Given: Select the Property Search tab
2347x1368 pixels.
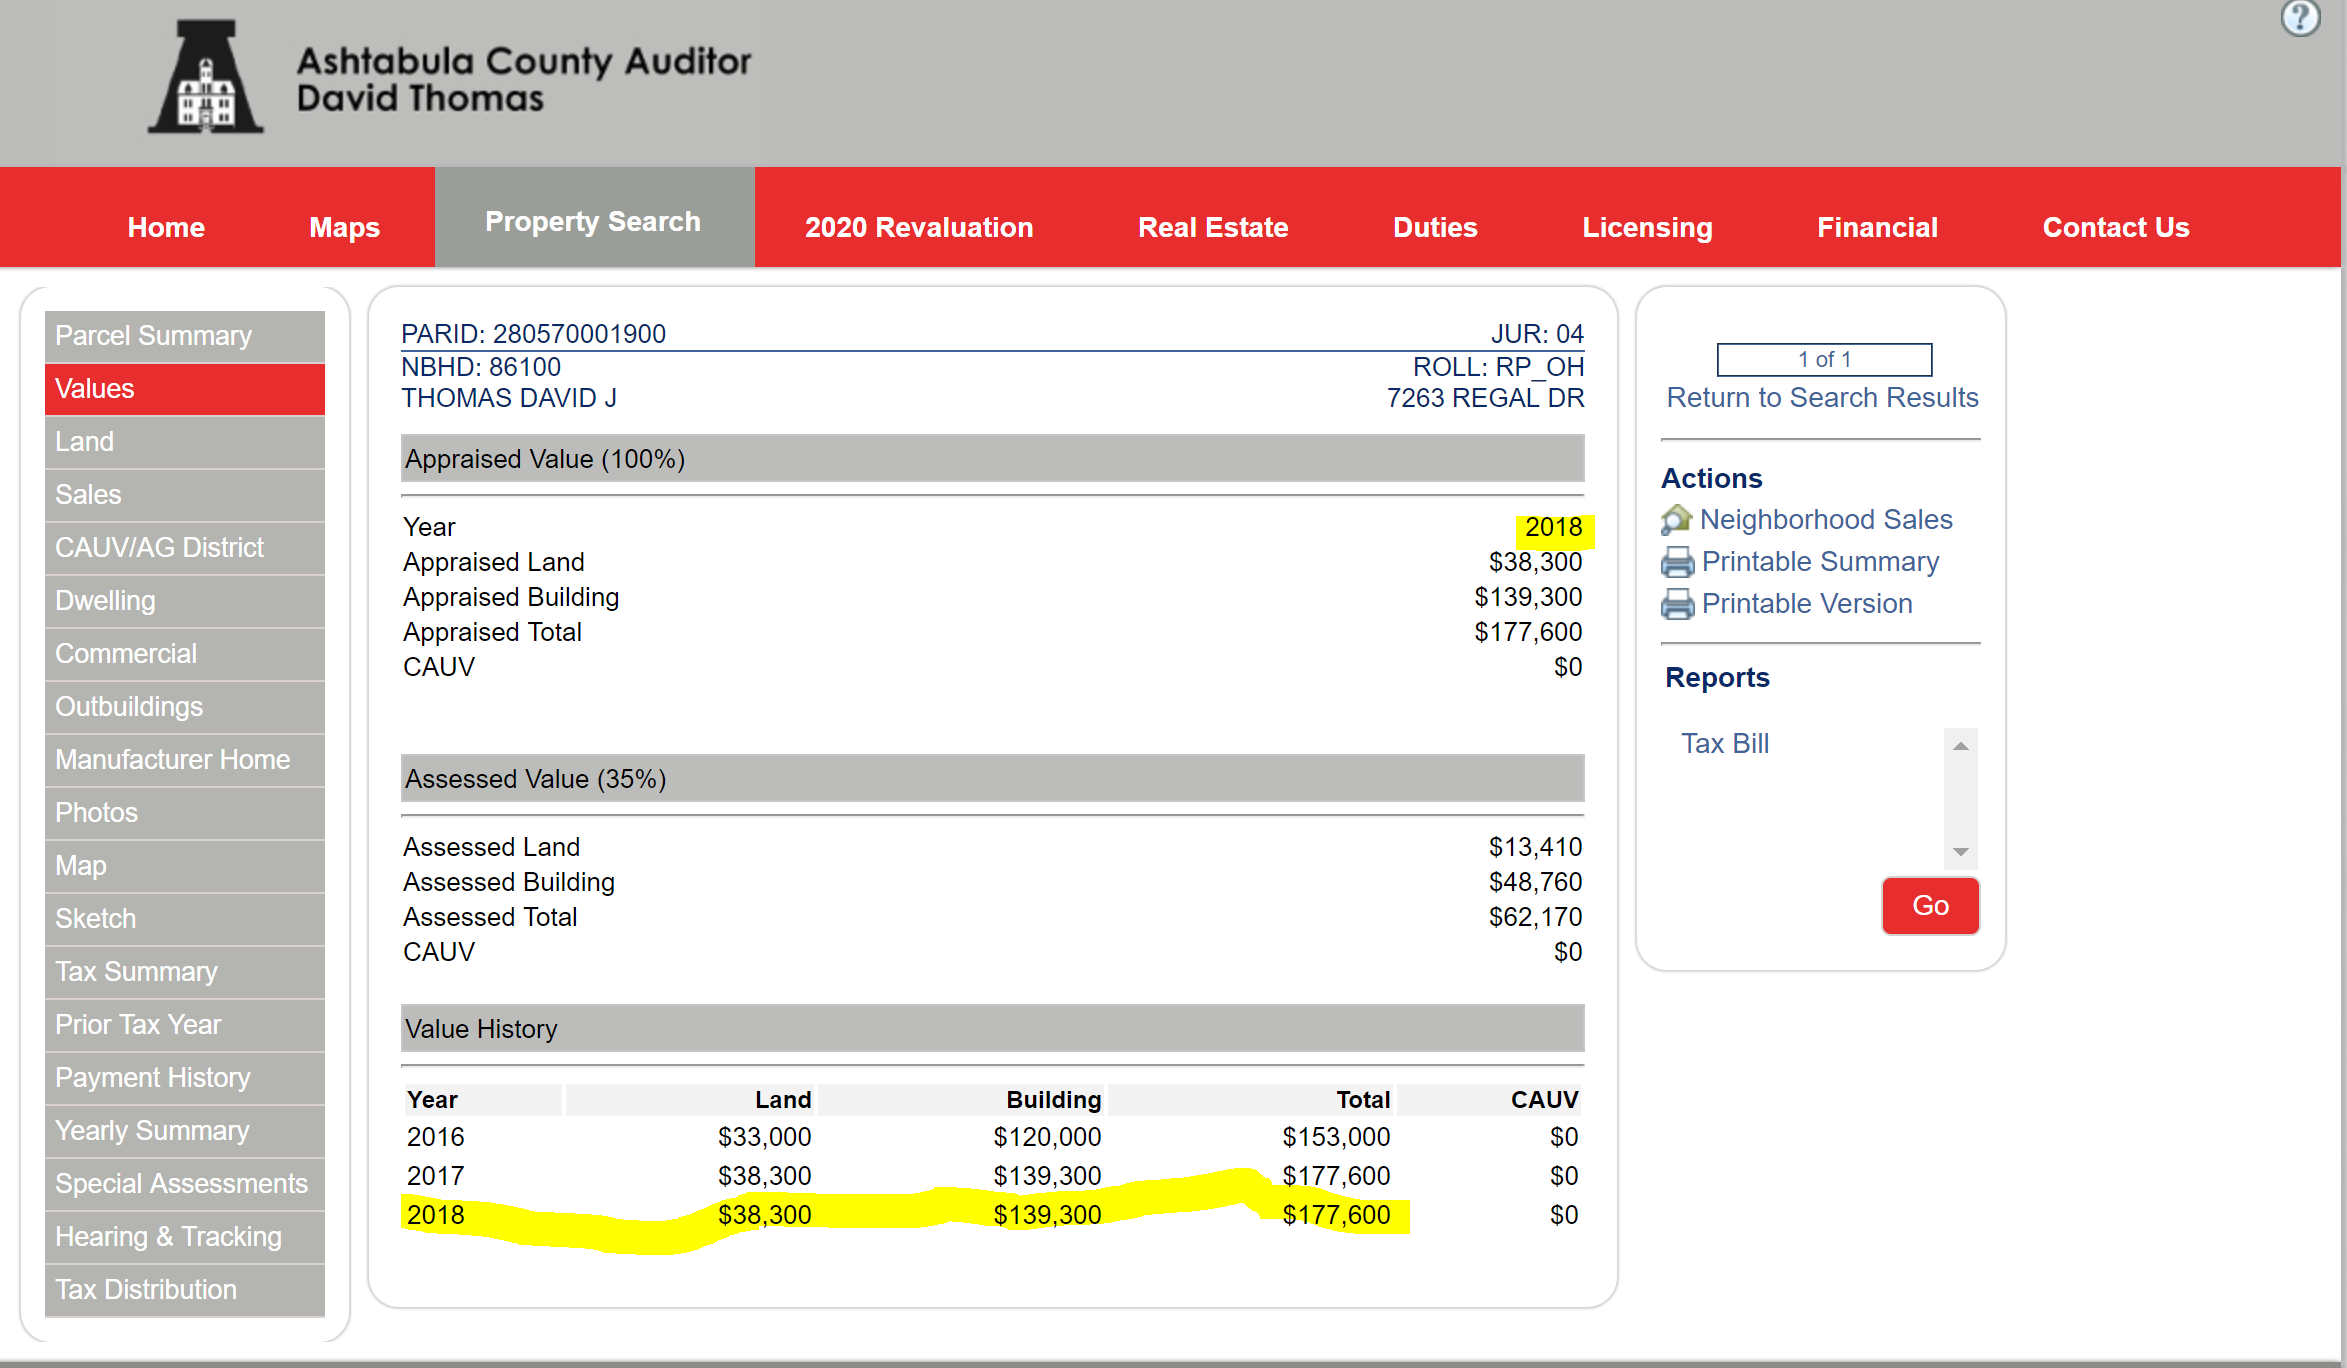Looking at the screenshot, I should [593, 221].
